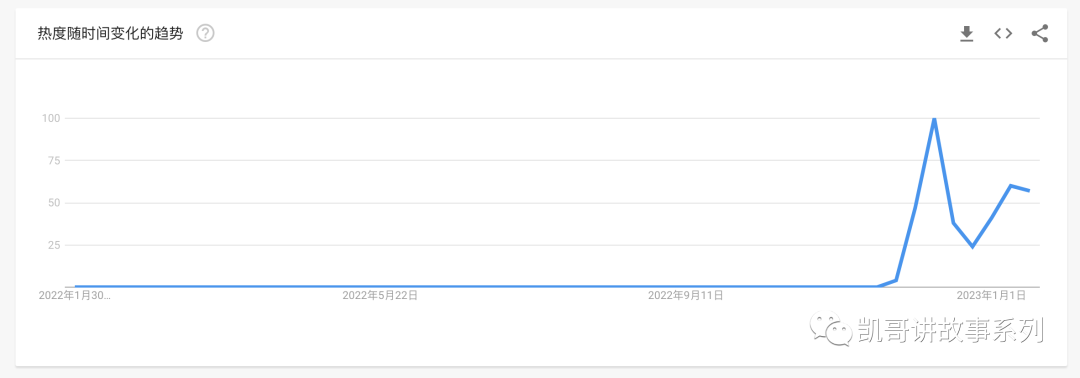Click the 75 label on the y-axis
This screenshot has height=378, width=1080.
click(55, 160)
